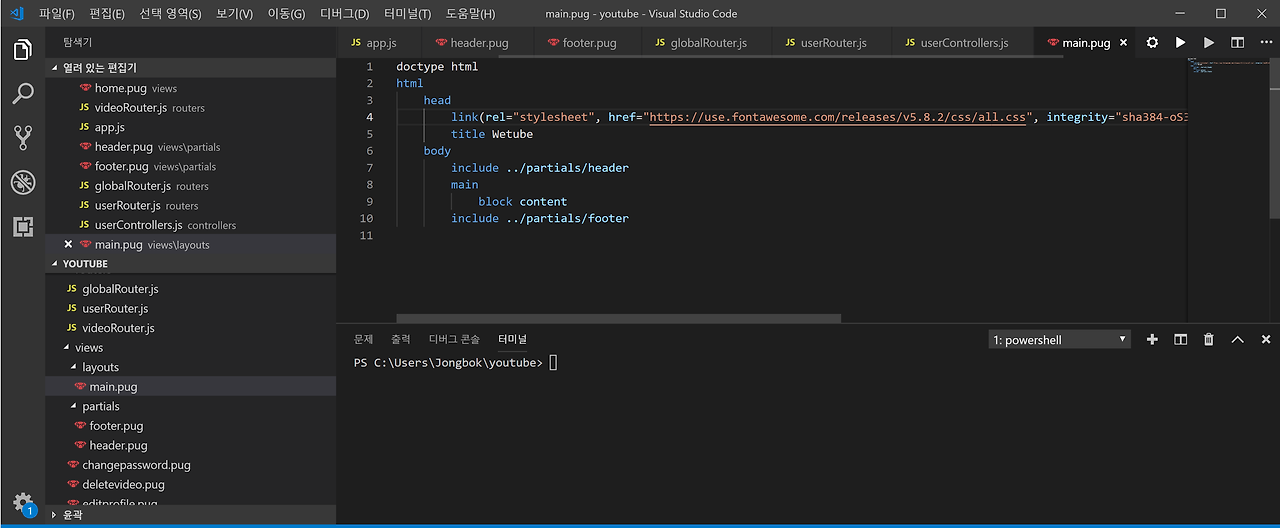The image size is (1280, 528).
Task: Open the Manage gear icon with badge
Action: point(22,503)
